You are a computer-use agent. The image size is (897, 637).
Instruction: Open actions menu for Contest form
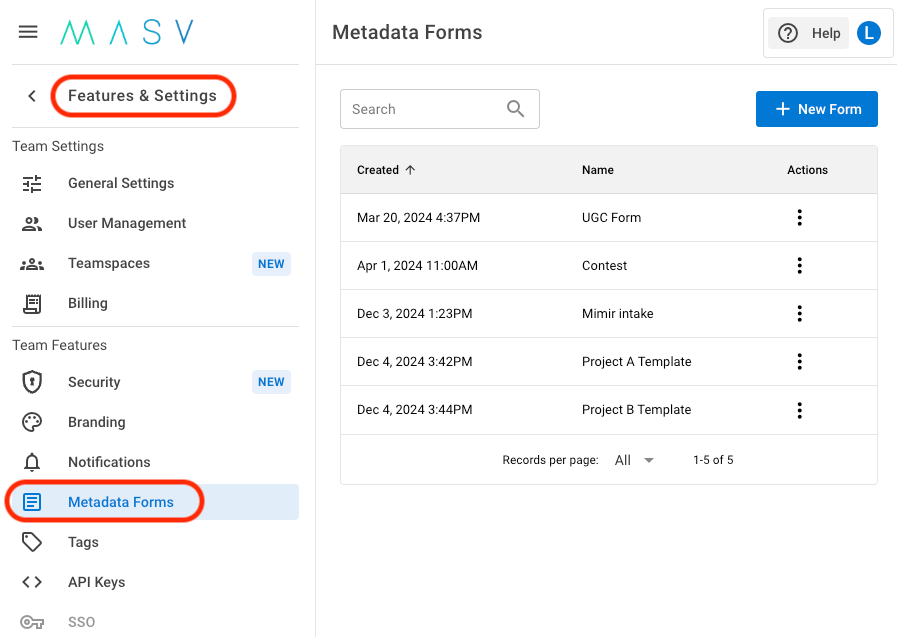[800, 265]
